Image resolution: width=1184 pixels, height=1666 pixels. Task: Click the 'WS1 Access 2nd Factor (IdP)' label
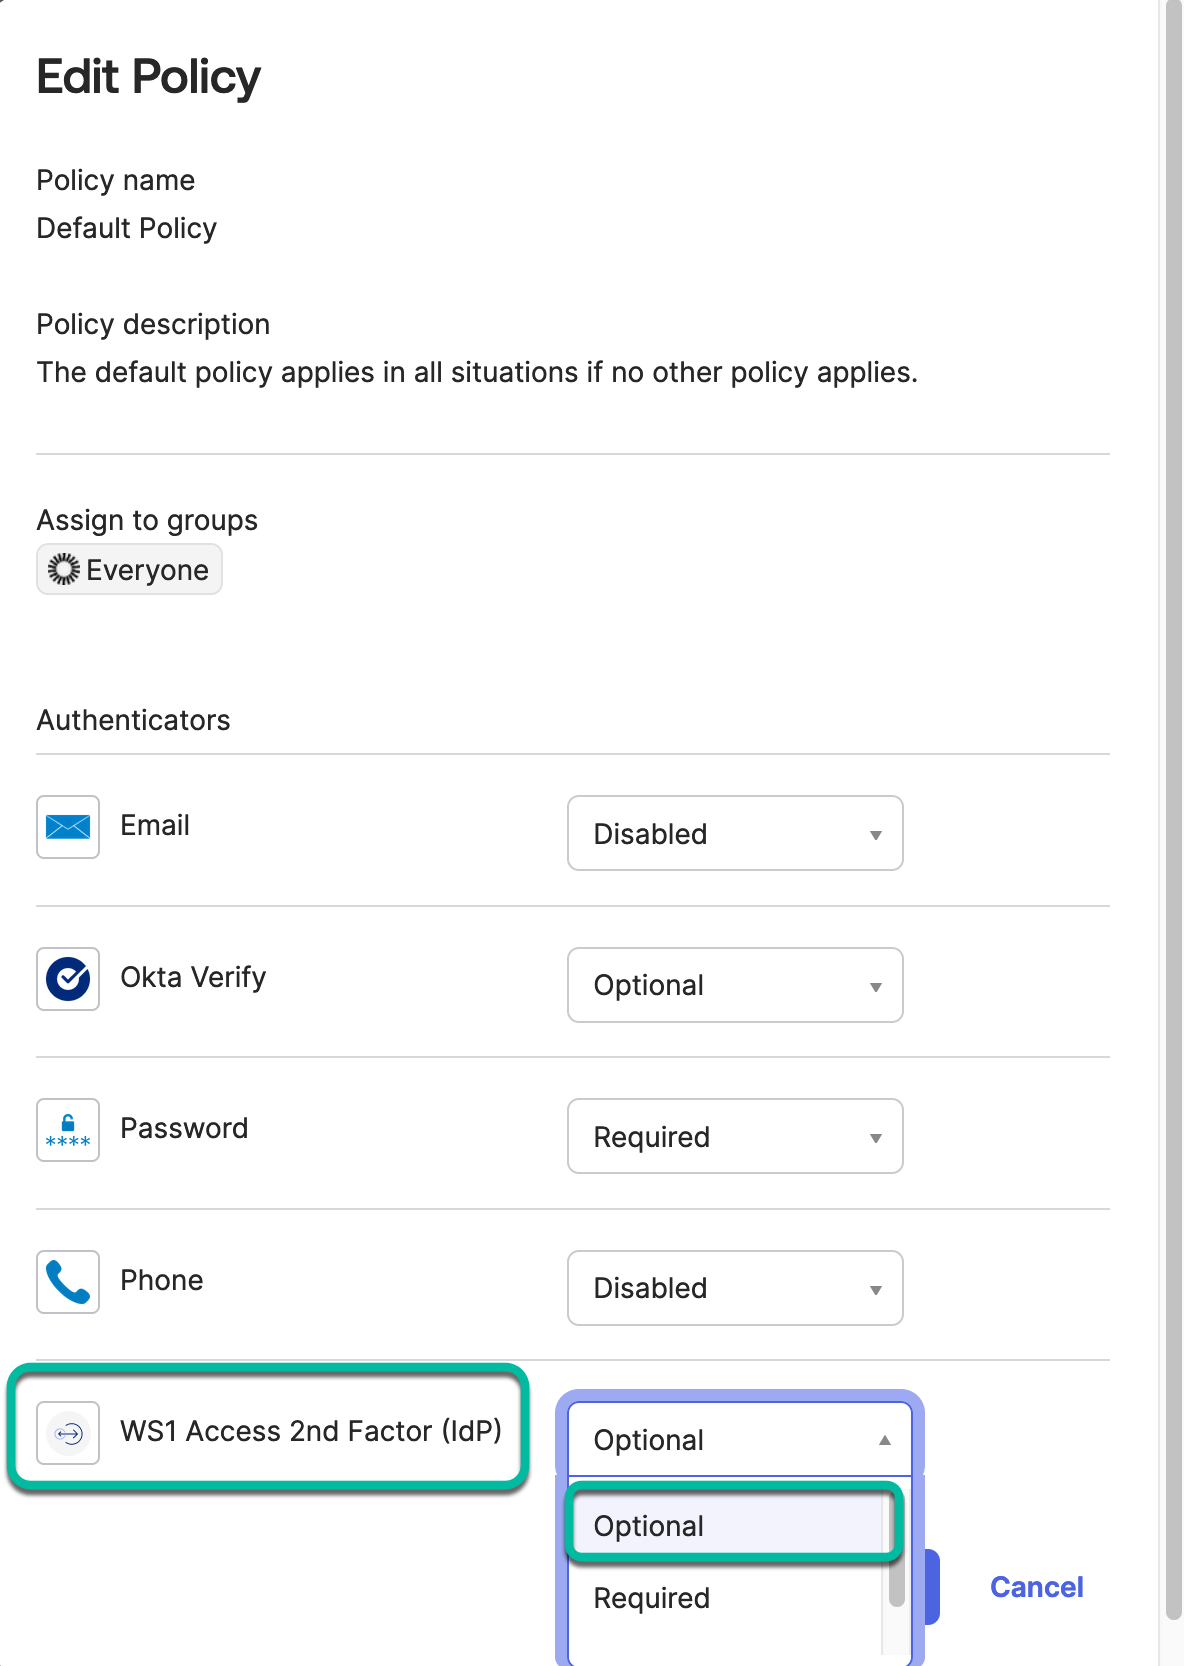[x=311, y=1431]
